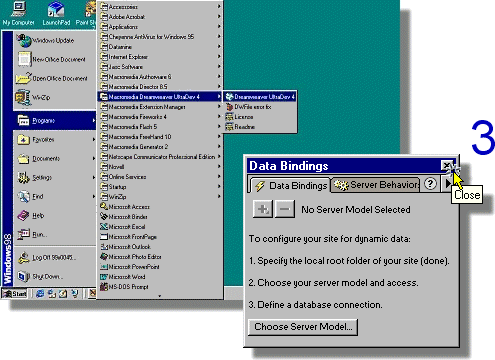Click the plus button in Data Bindings panel
This screenshot has height=360, width=495.
pyautogui.click(x=263, y=209)
